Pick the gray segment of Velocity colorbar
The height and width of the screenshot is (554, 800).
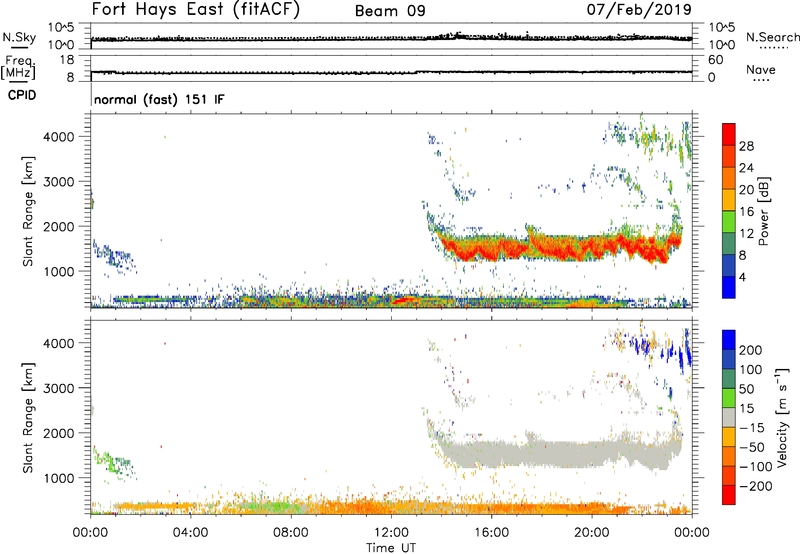729,418
